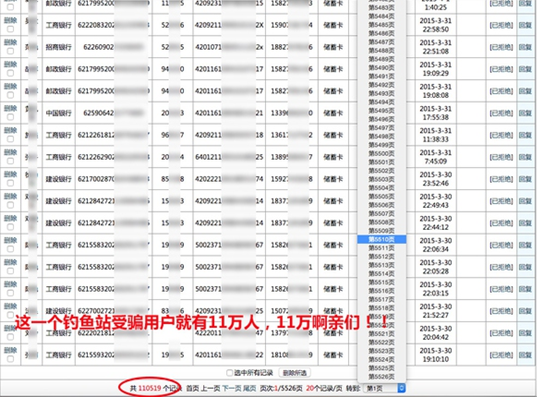Tick the checkbox in the 22:58:50 row

click(x=10, y=29)
